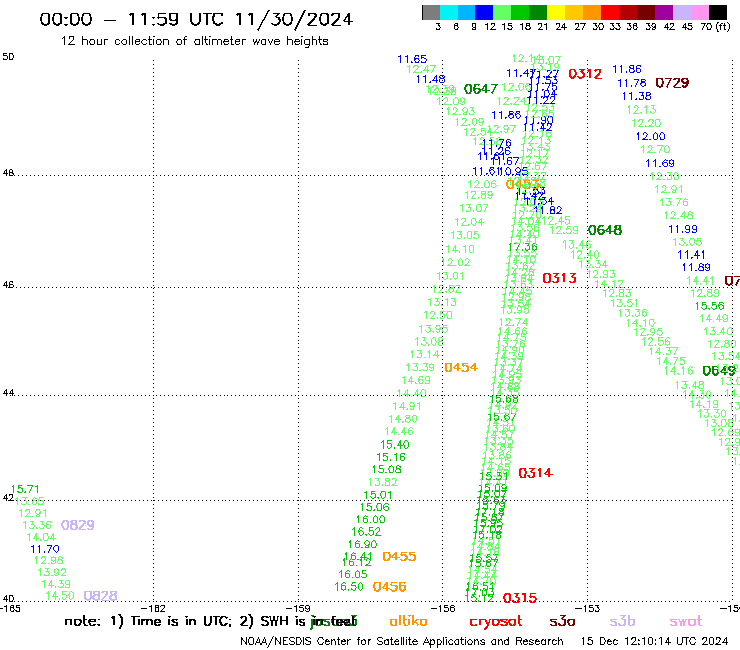The height and width of the screenshot is (650, 740).
Task: Click the gray swatch in the color legend
Action: (x=431, y=12)
